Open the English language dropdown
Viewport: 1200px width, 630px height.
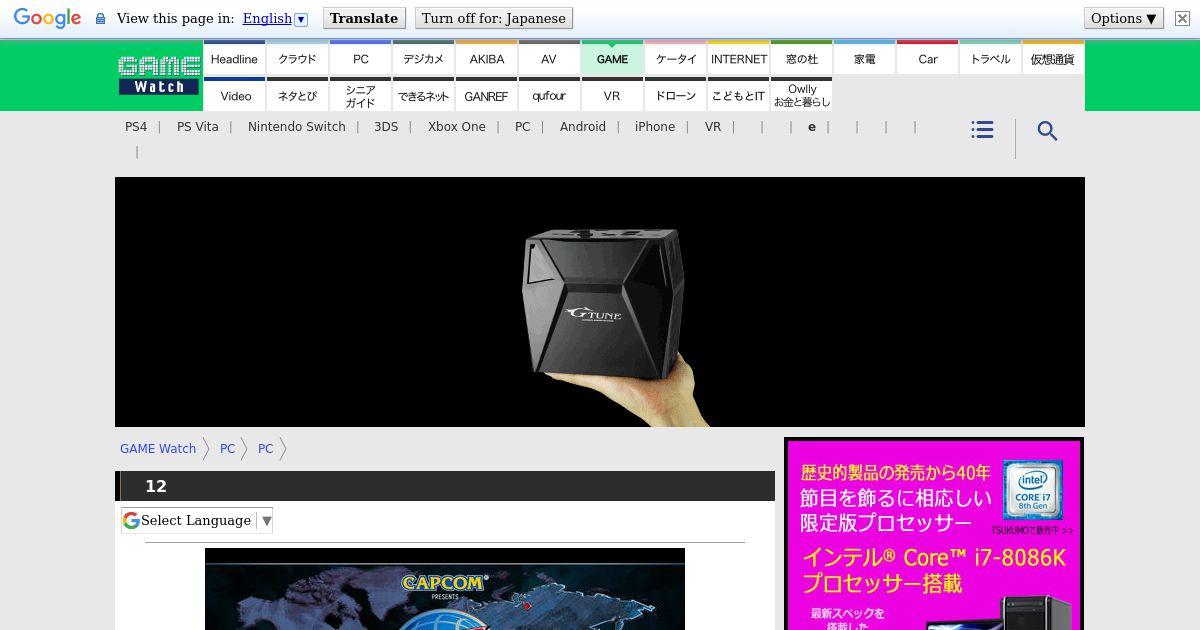tap(275, 18)
